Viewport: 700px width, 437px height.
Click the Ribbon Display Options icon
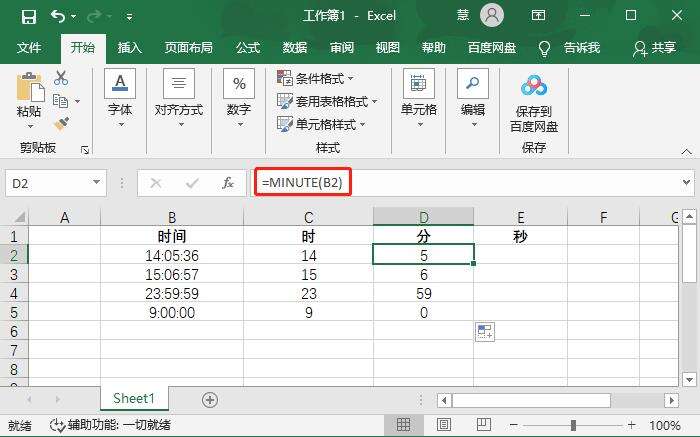[x=538, y=16]
